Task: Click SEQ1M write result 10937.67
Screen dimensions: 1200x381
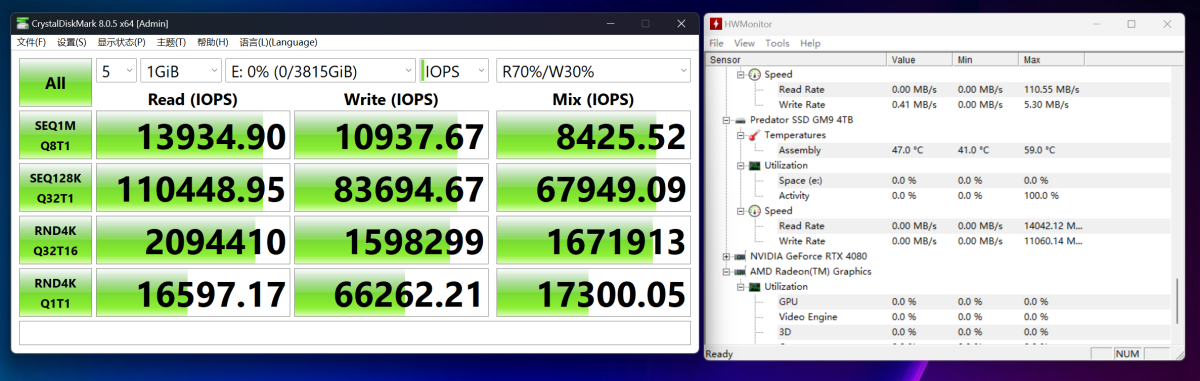Action: [391, 135]
